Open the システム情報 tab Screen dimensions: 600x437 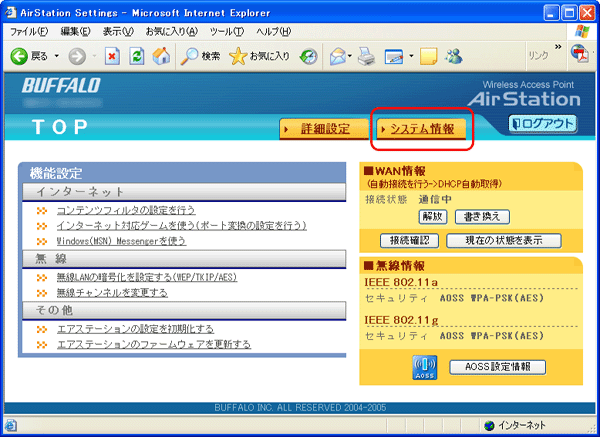tap(421, 129)
